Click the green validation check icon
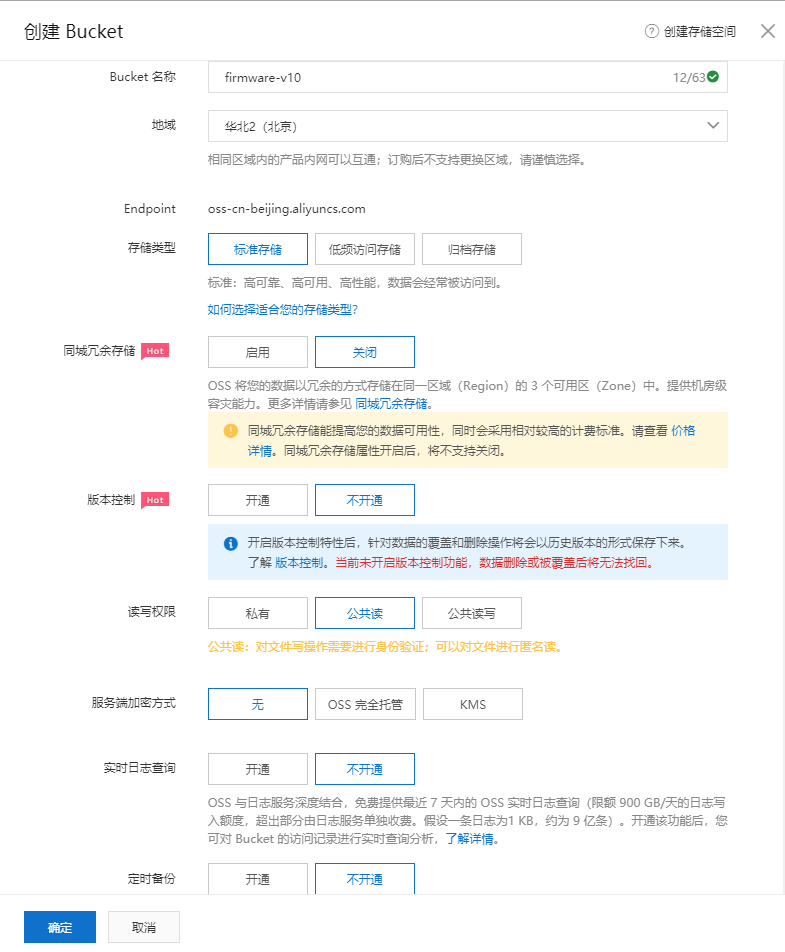785x952 pixels. coord(713,76)
